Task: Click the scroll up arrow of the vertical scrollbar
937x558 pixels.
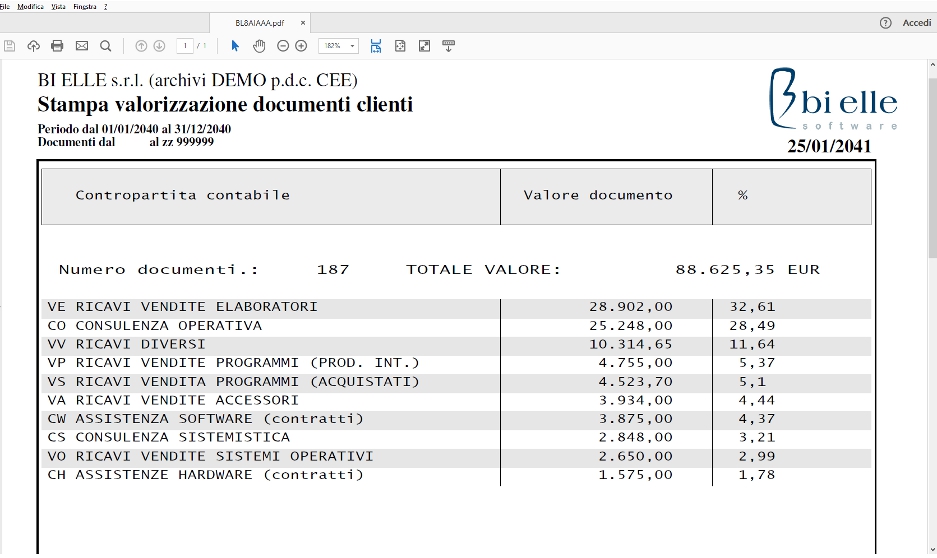Action: point(932,65)
